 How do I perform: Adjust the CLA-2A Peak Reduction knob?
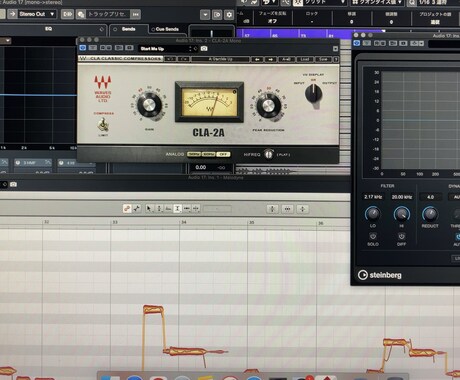click(x=268, y=106)
